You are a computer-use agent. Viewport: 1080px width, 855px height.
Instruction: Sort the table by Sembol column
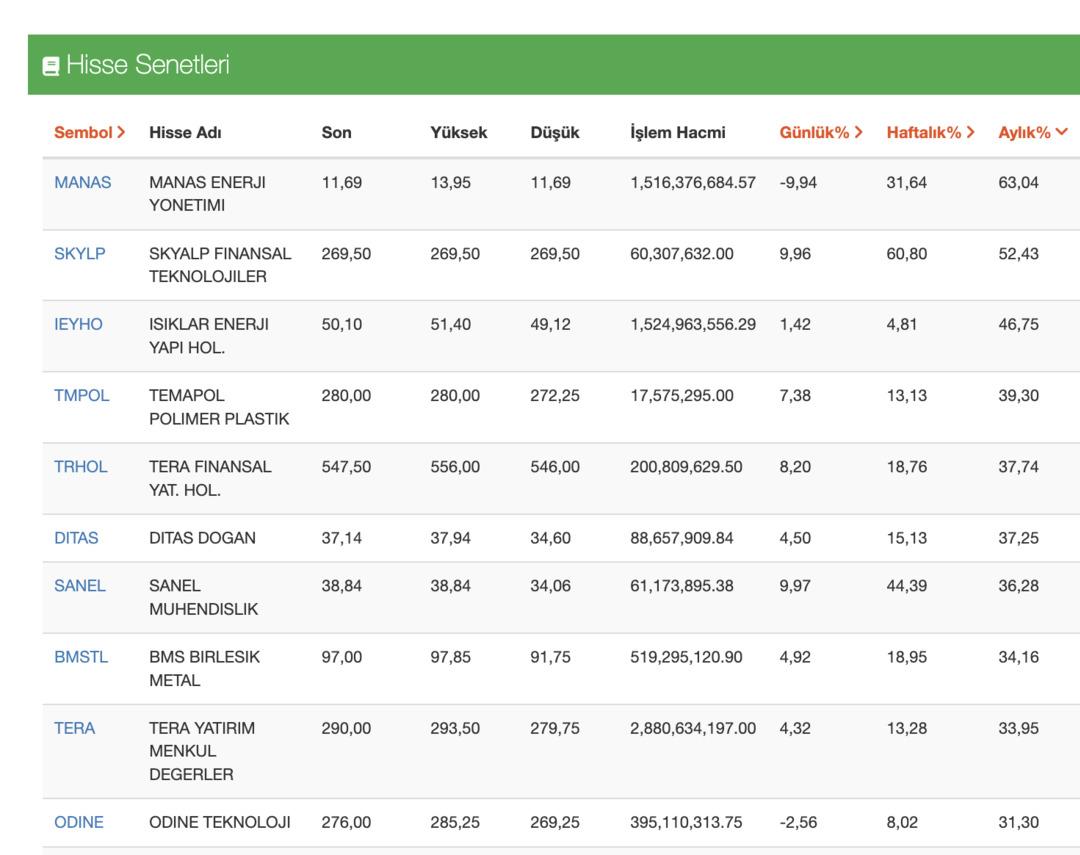tap(89, 132)
